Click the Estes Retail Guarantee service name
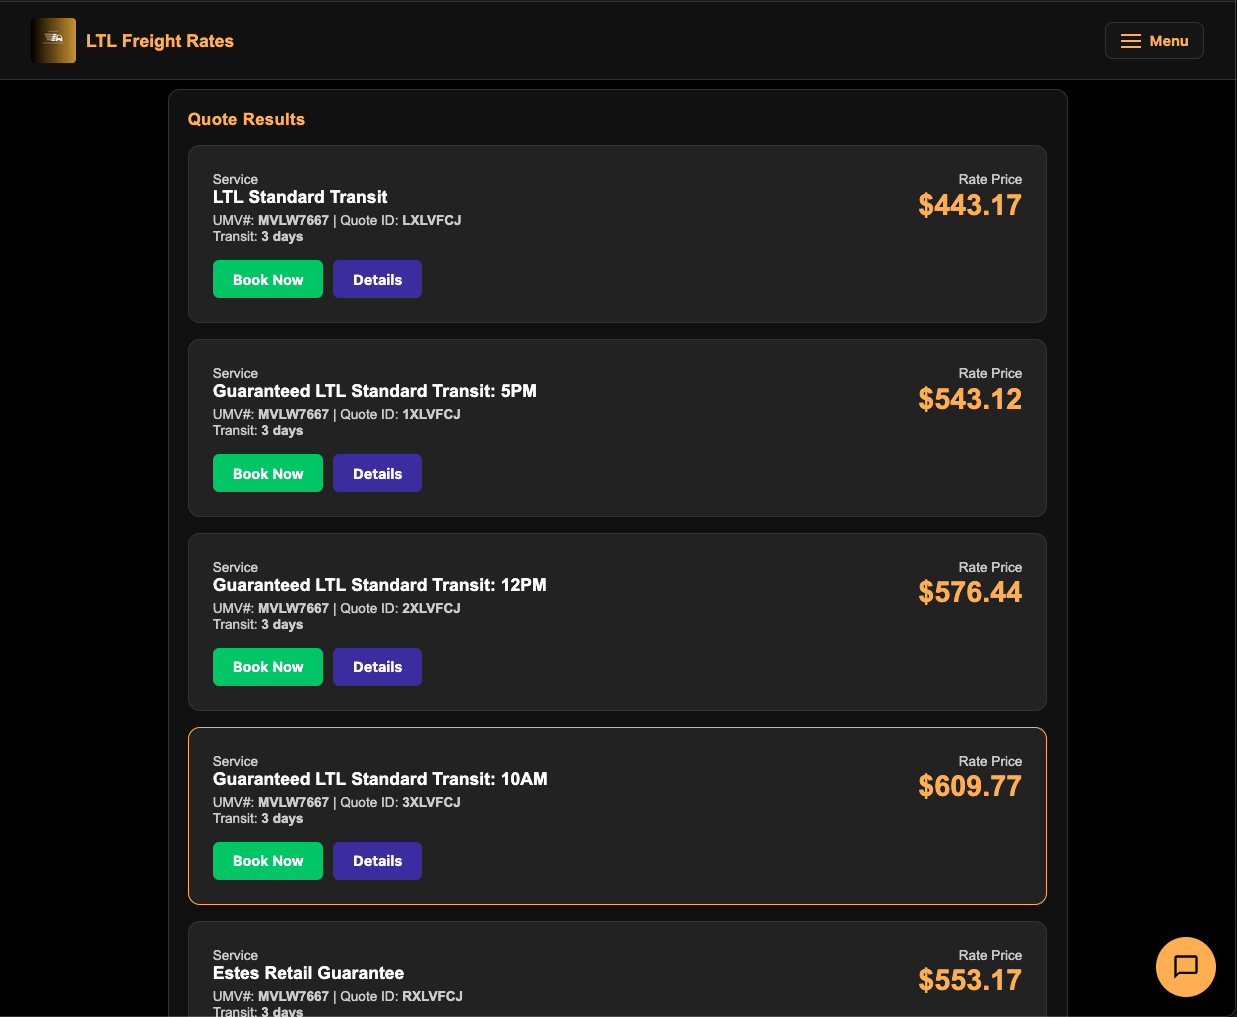Image resolution: width=1237 pixels, height=1017 pixels. pos(307,973)
